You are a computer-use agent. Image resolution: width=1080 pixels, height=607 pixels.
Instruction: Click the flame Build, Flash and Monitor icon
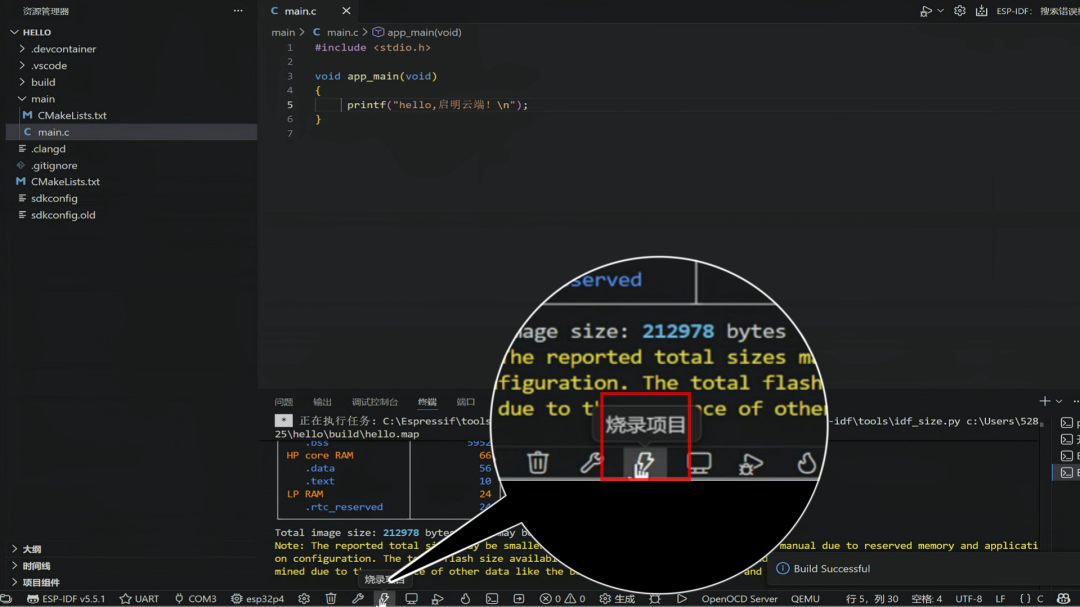465,599
